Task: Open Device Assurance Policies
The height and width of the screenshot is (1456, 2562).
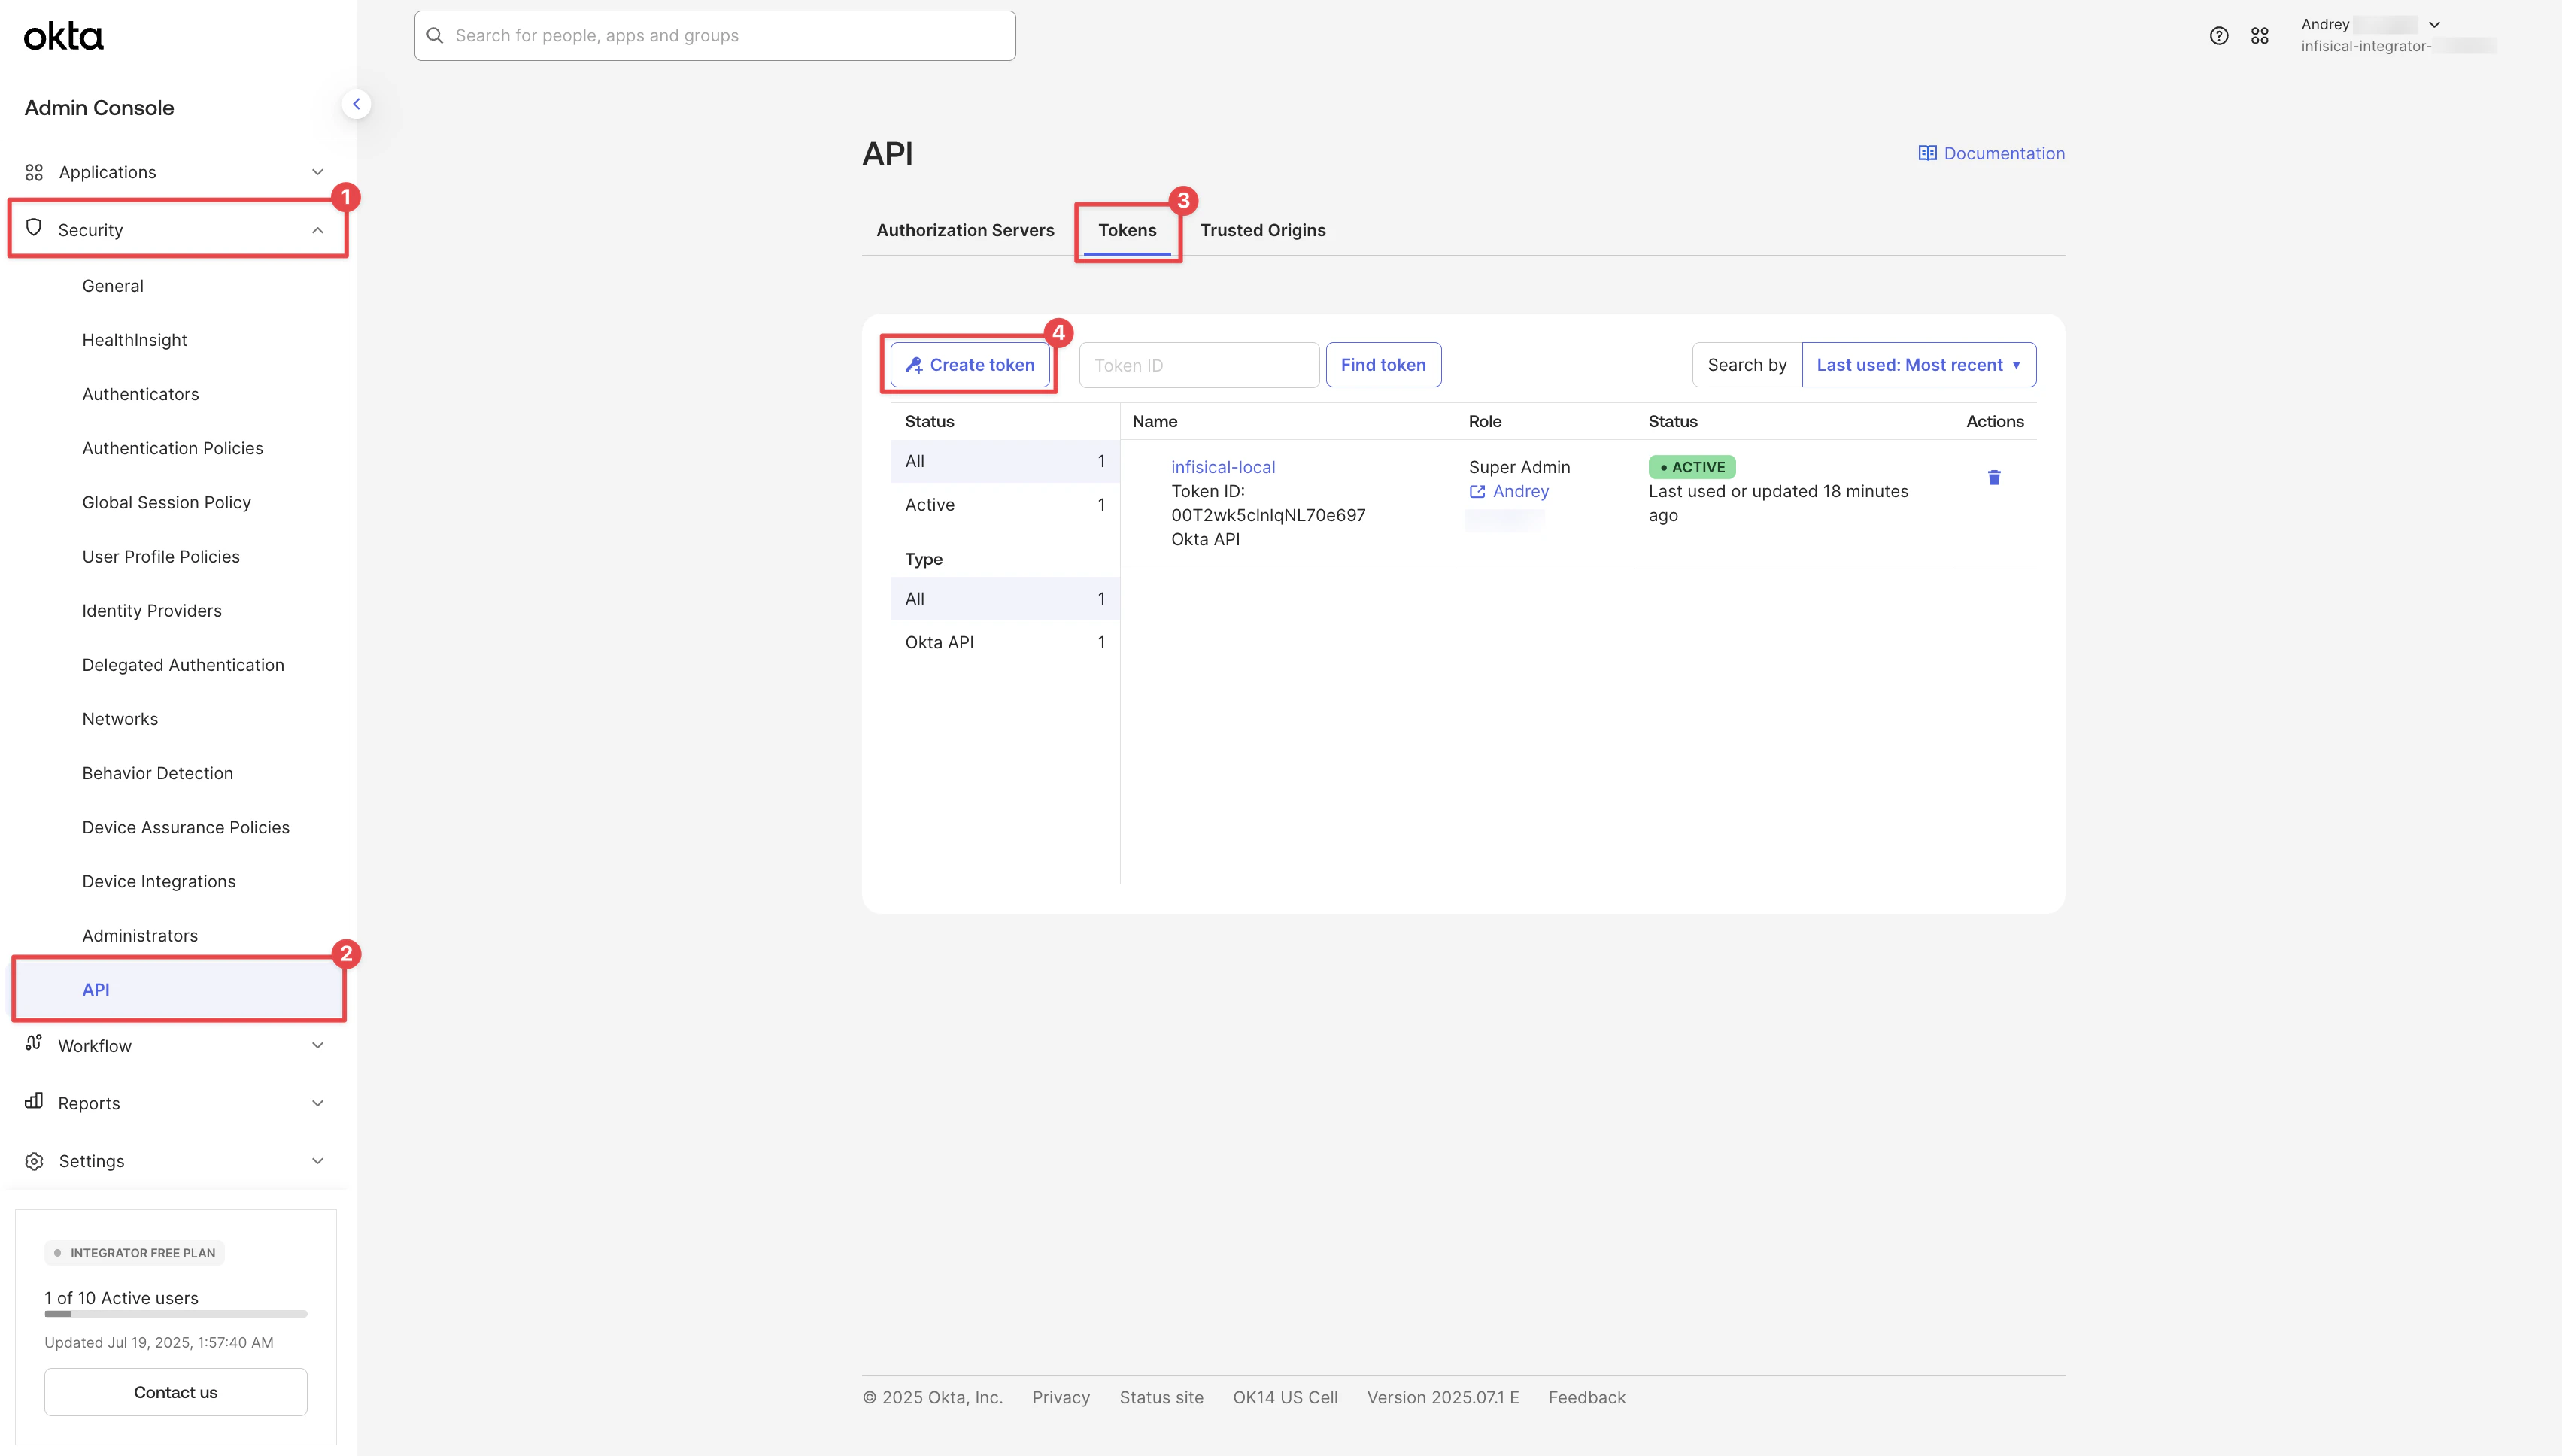Action: tap(186, 827)
